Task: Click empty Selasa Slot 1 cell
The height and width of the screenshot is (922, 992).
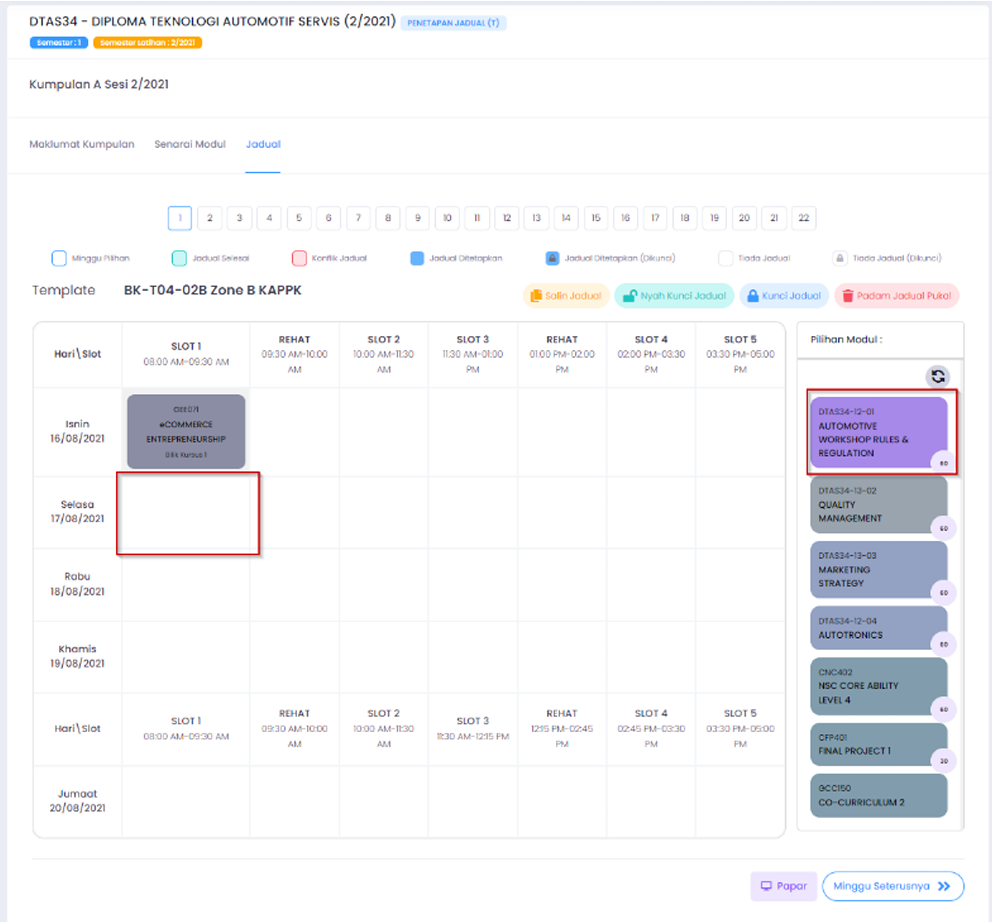Action: click(188, 513)
